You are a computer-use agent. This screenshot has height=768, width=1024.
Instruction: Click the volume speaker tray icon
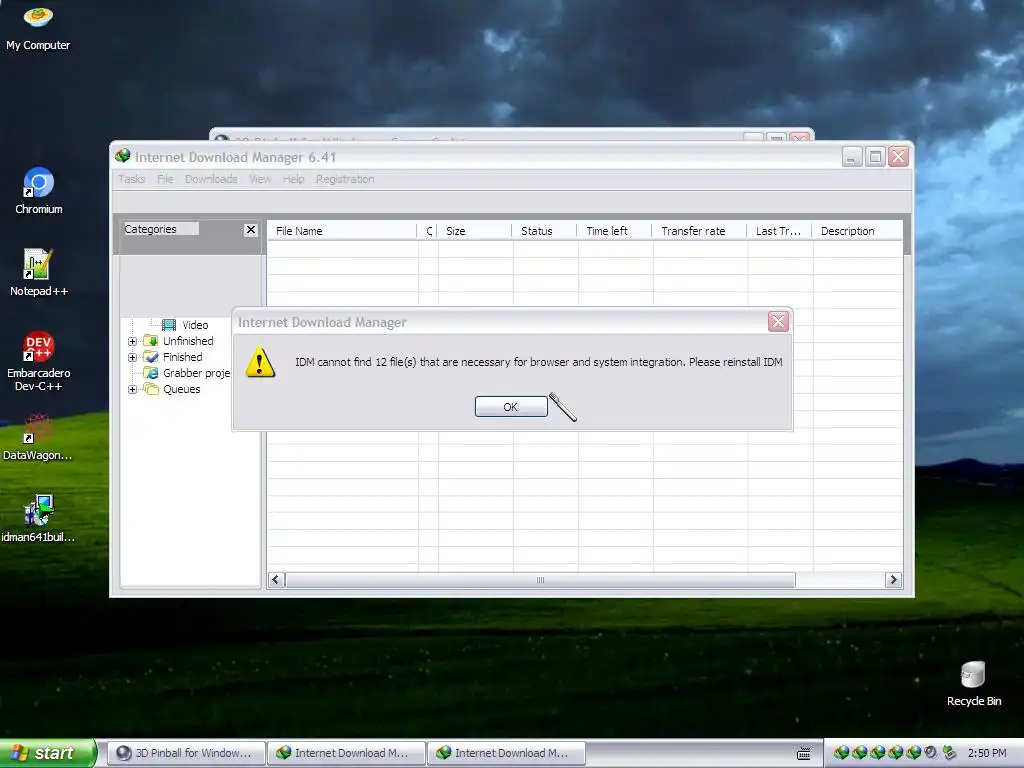tap(931, 752)
